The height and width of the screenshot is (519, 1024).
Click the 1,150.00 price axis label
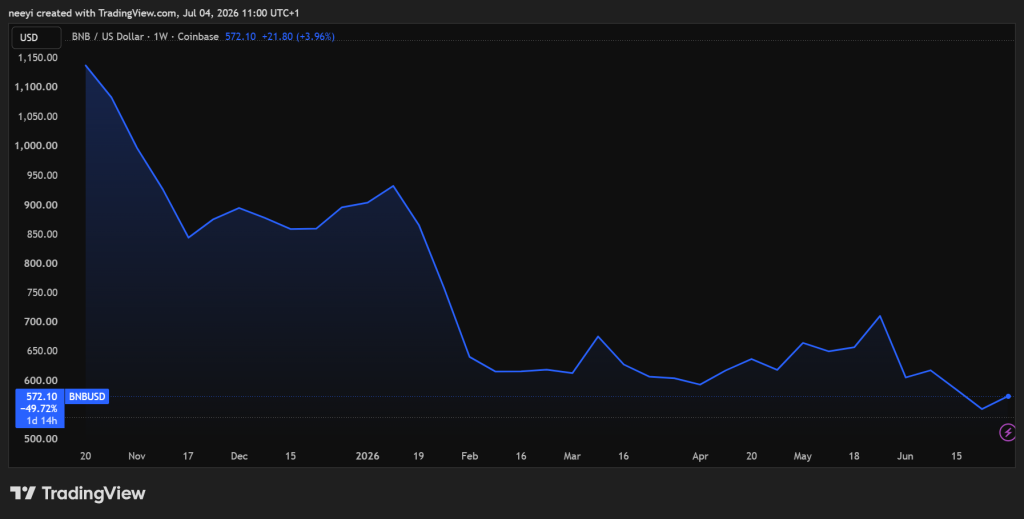pyautogui.click(x=38, y=57)
